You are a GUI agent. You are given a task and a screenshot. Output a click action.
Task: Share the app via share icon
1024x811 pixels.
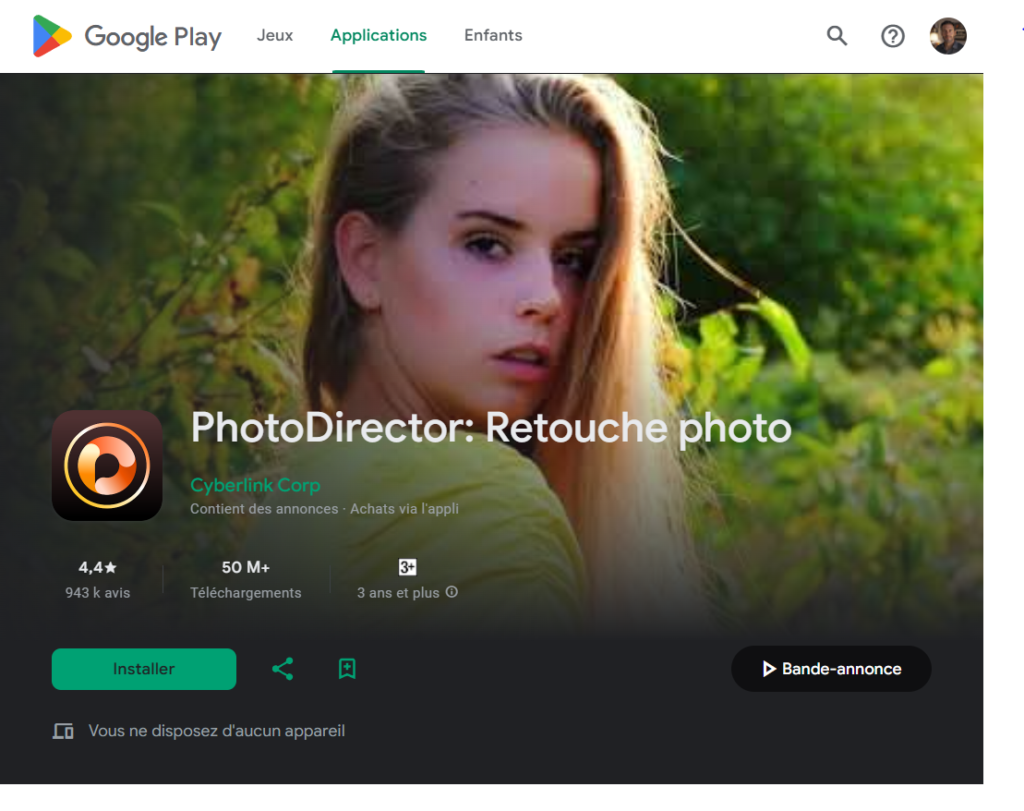click(282, 669)
